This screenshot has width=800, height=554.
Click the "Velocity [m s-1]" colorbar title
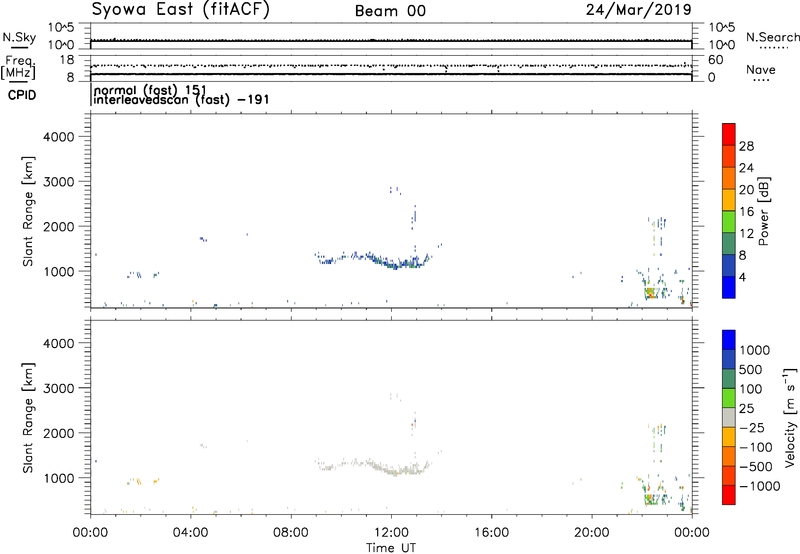click(x=790, y=417)
